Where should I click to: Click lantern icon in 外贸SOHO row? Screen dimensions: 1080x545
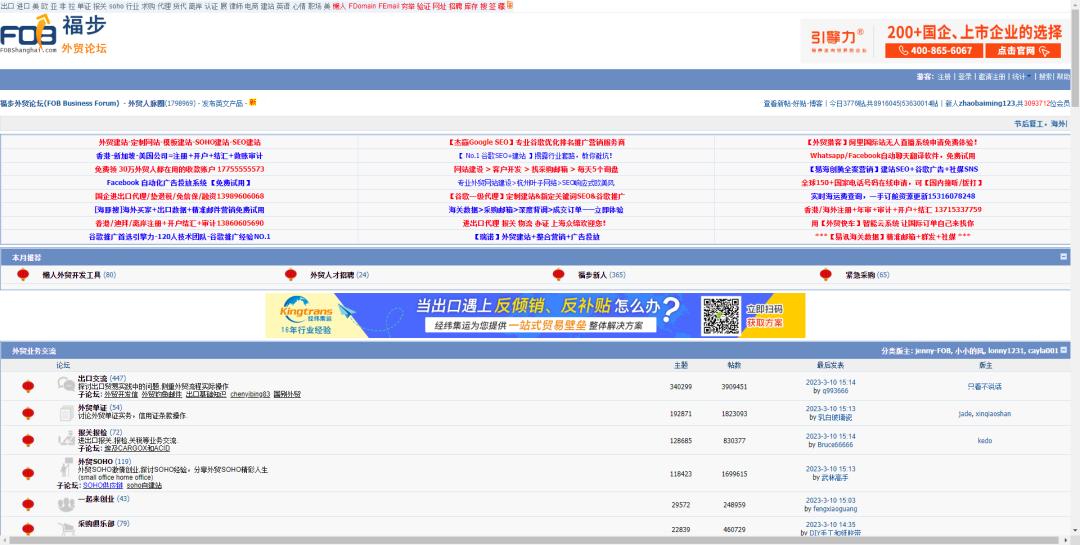(28, 473)
